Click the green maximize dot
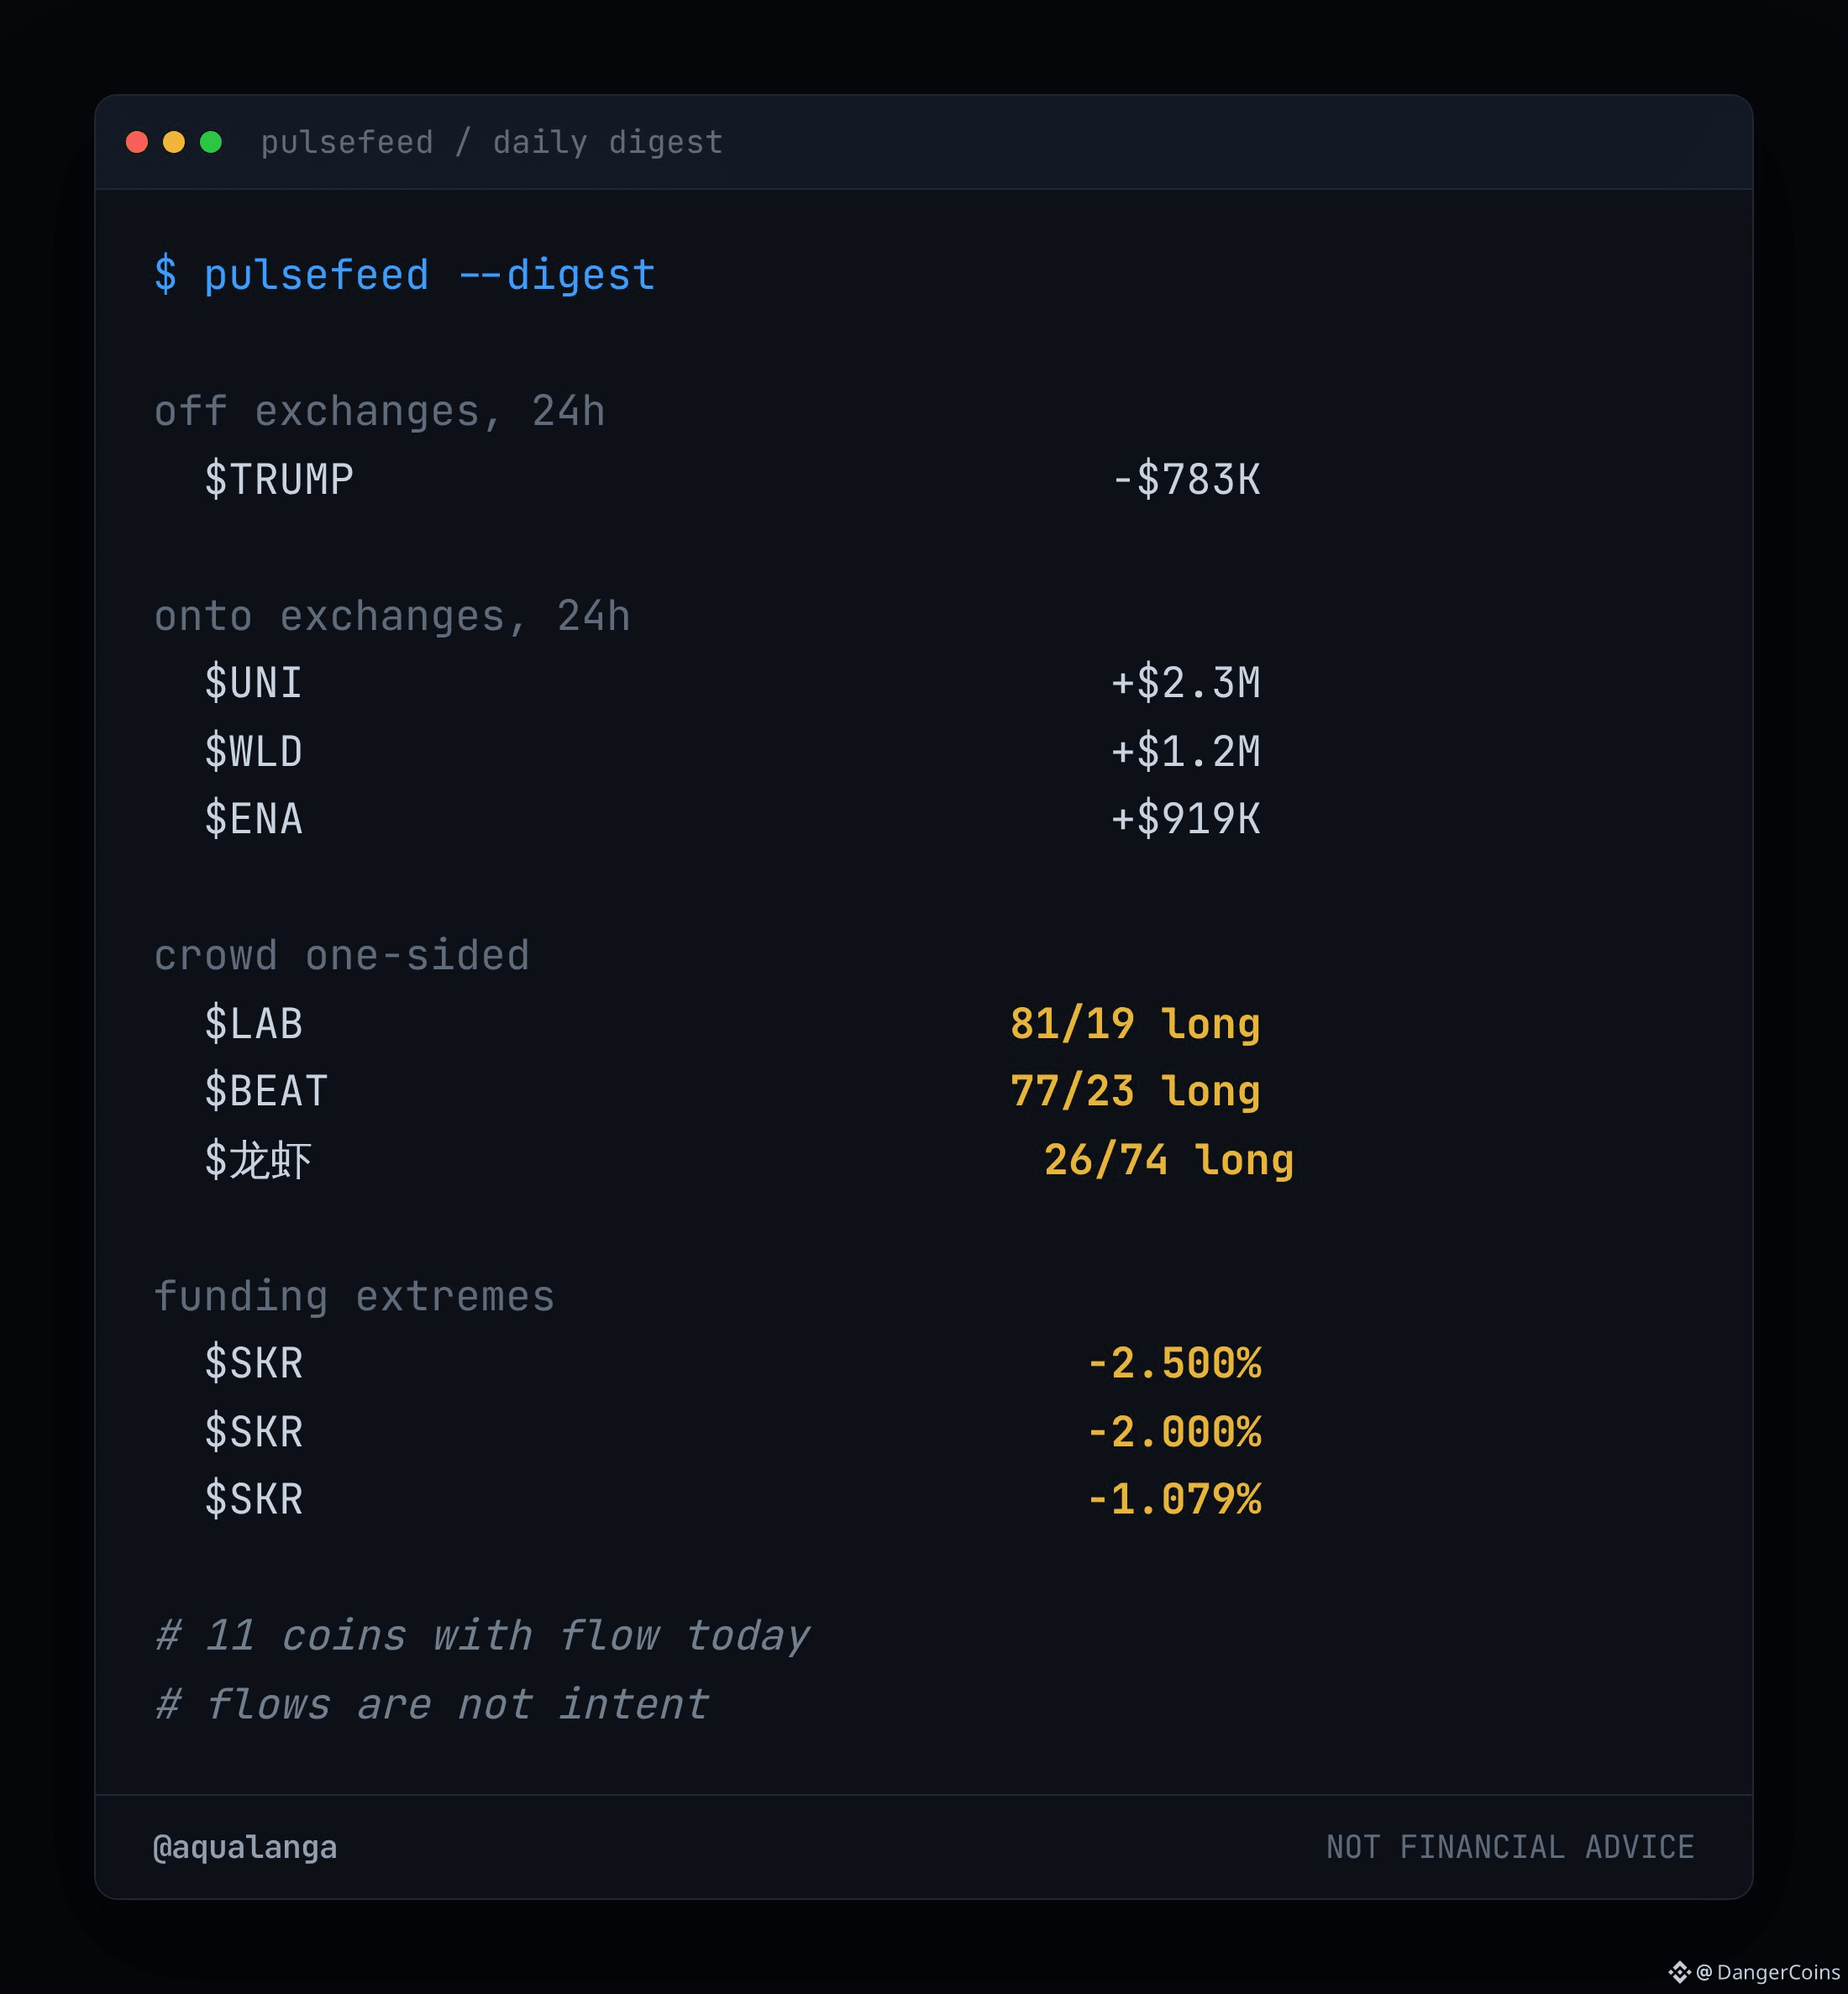This screenshot has width=1848, height=1994. coord(211,142)
